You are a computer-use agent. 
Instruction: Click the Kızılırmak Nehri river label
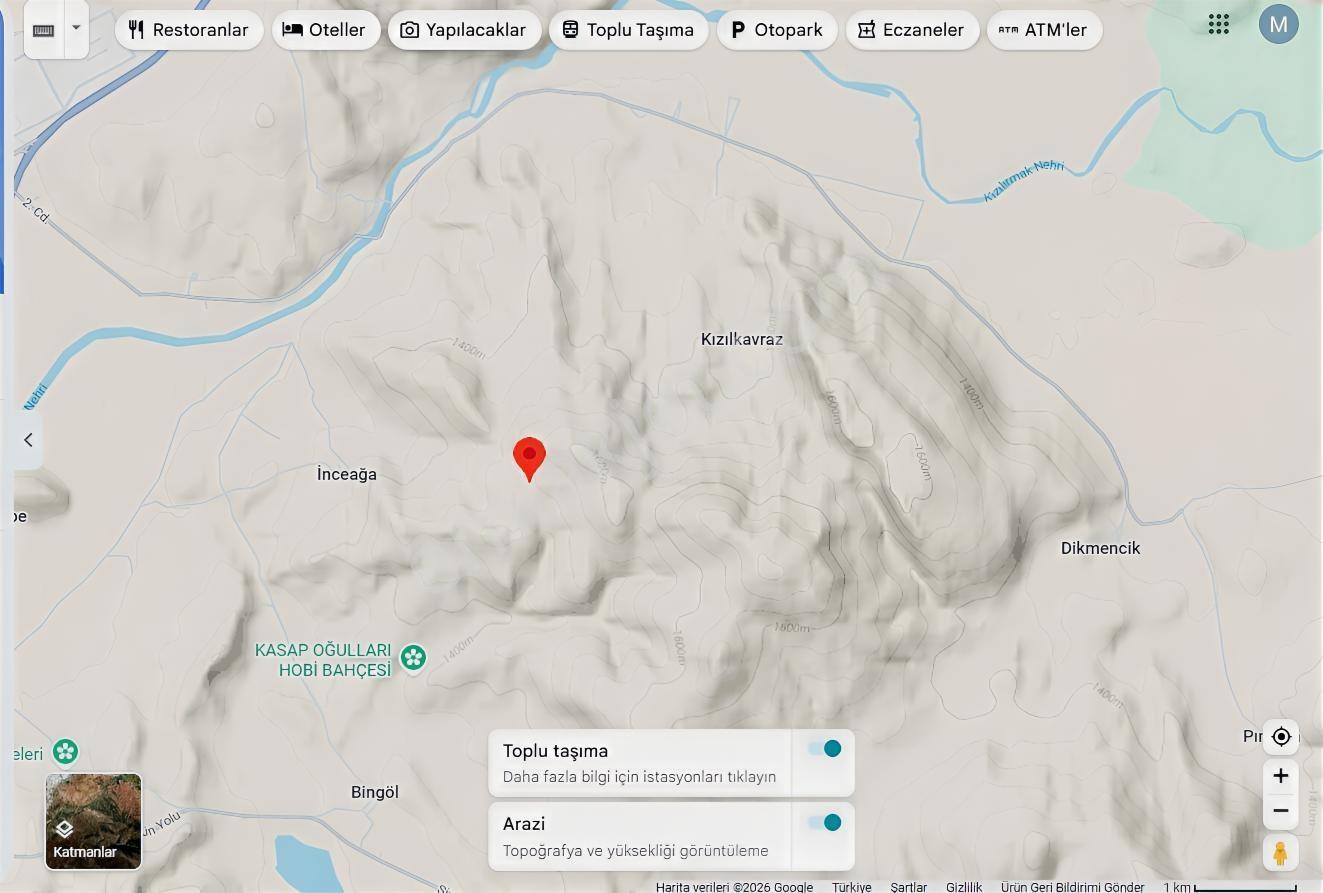pyautogui.click(x=1023, y=180)
